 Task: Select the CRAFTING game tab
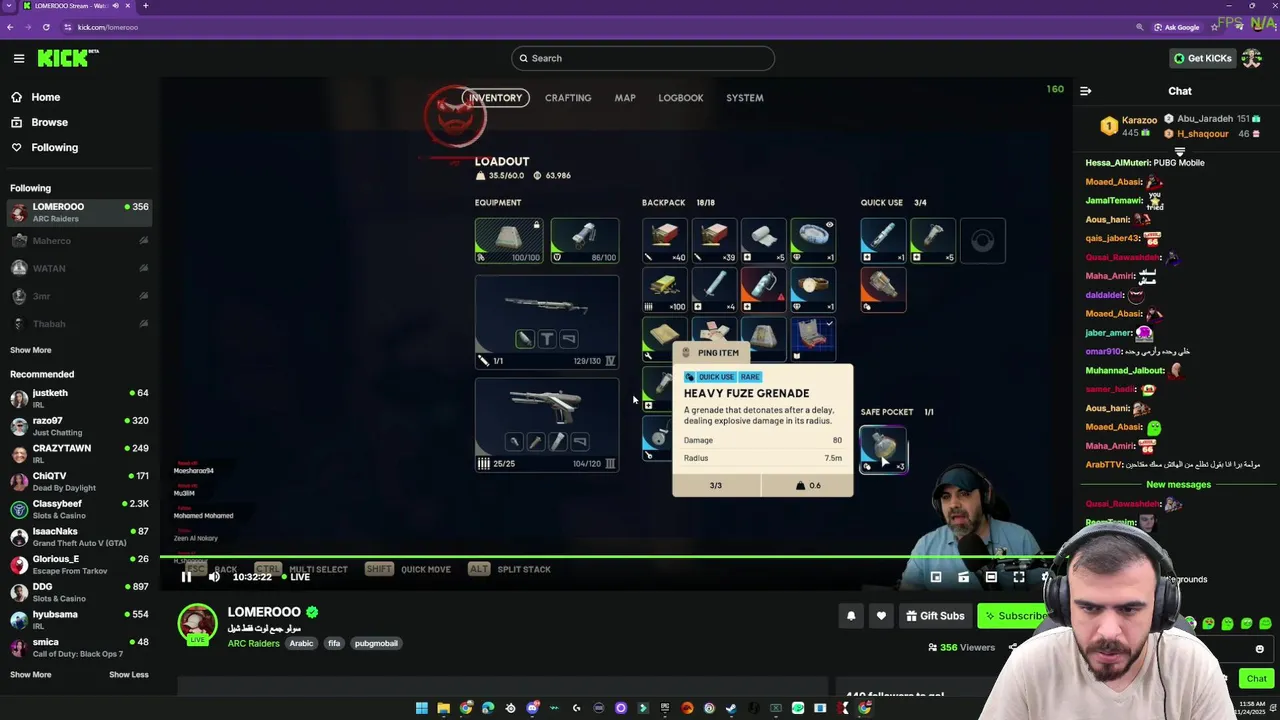pyautogui.click(x=568, y=98)
